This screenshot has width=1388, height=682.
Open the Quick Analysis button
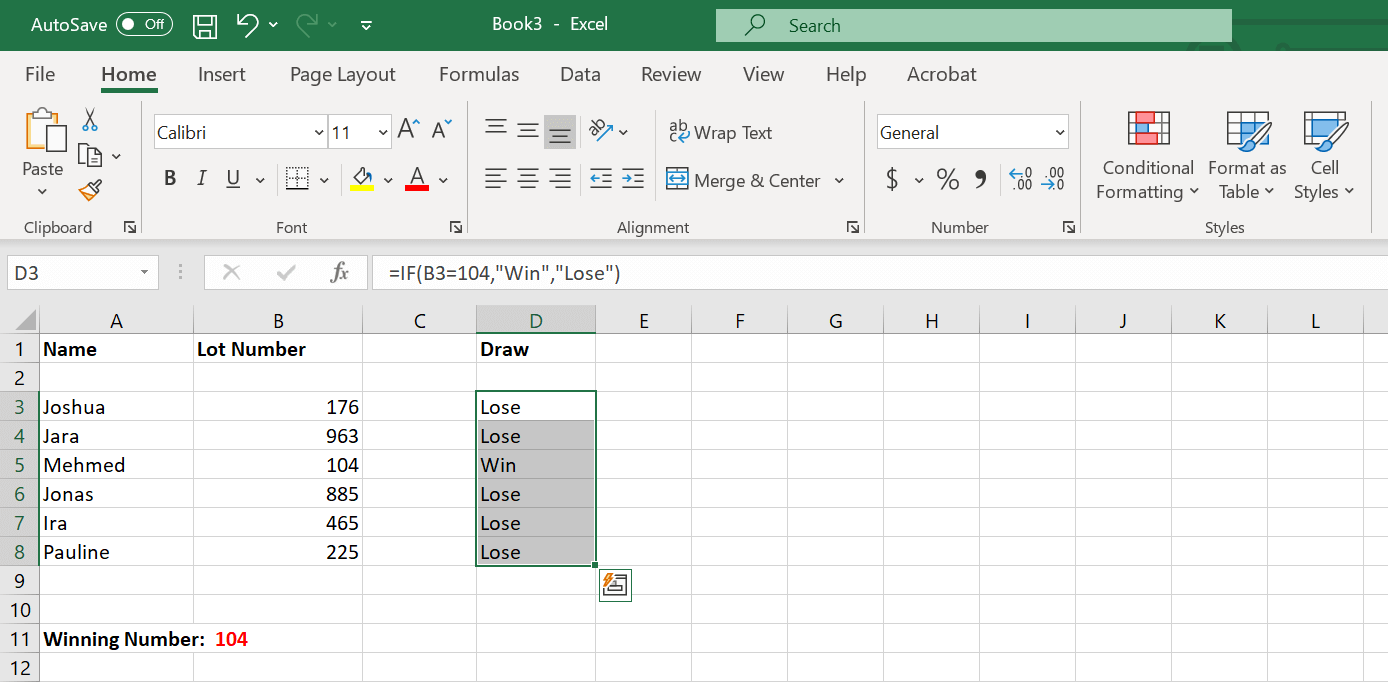(615, 585)
